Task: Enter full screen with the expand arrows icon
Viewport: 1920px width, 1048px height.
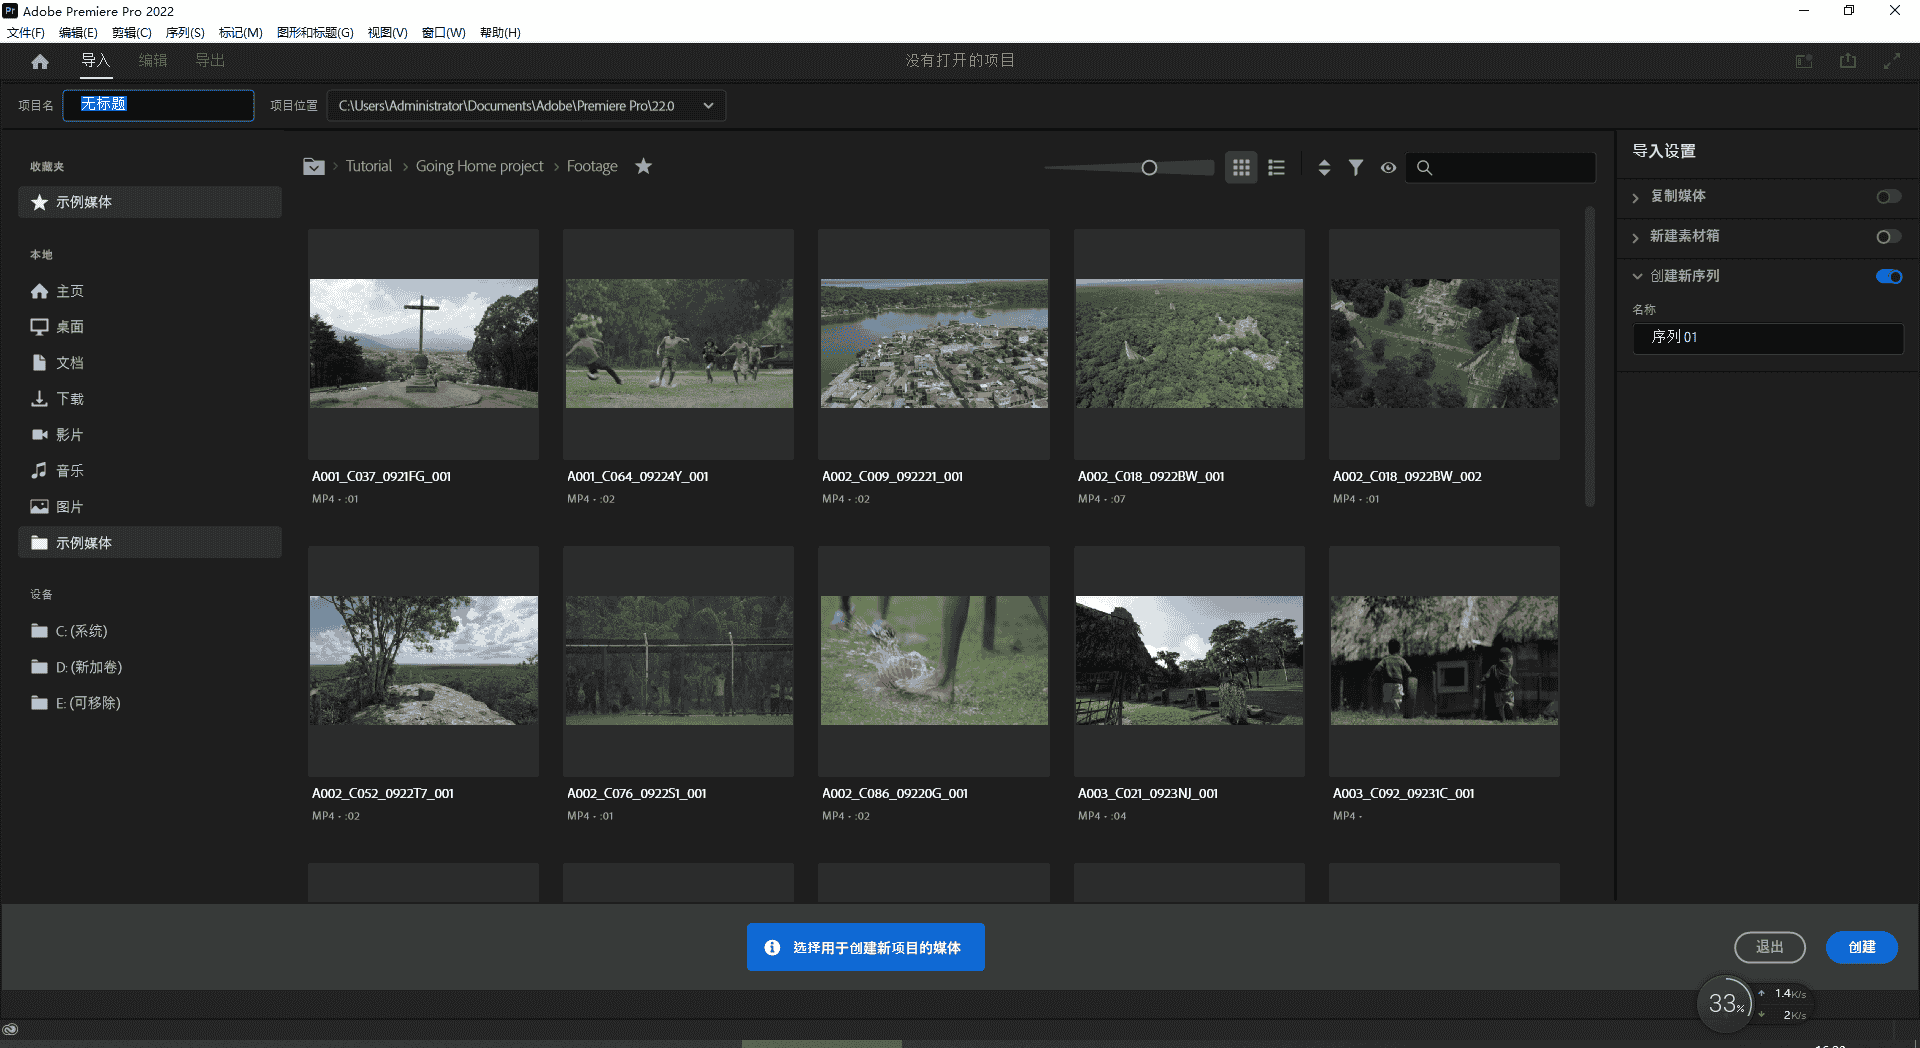Action: 1891,61
